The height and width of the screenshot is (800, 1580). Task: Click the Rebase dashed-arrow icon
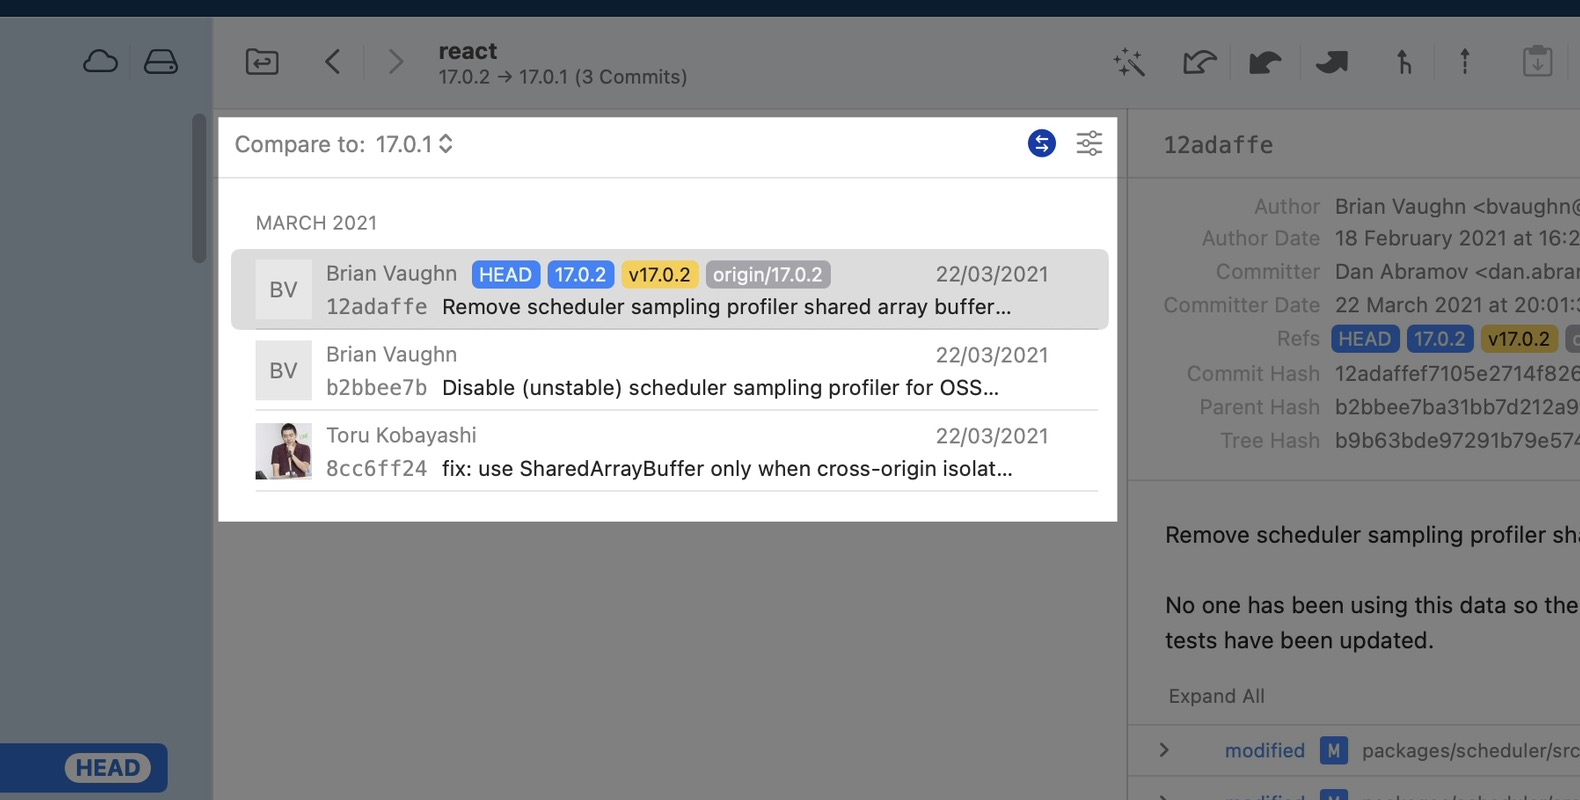1465,62
